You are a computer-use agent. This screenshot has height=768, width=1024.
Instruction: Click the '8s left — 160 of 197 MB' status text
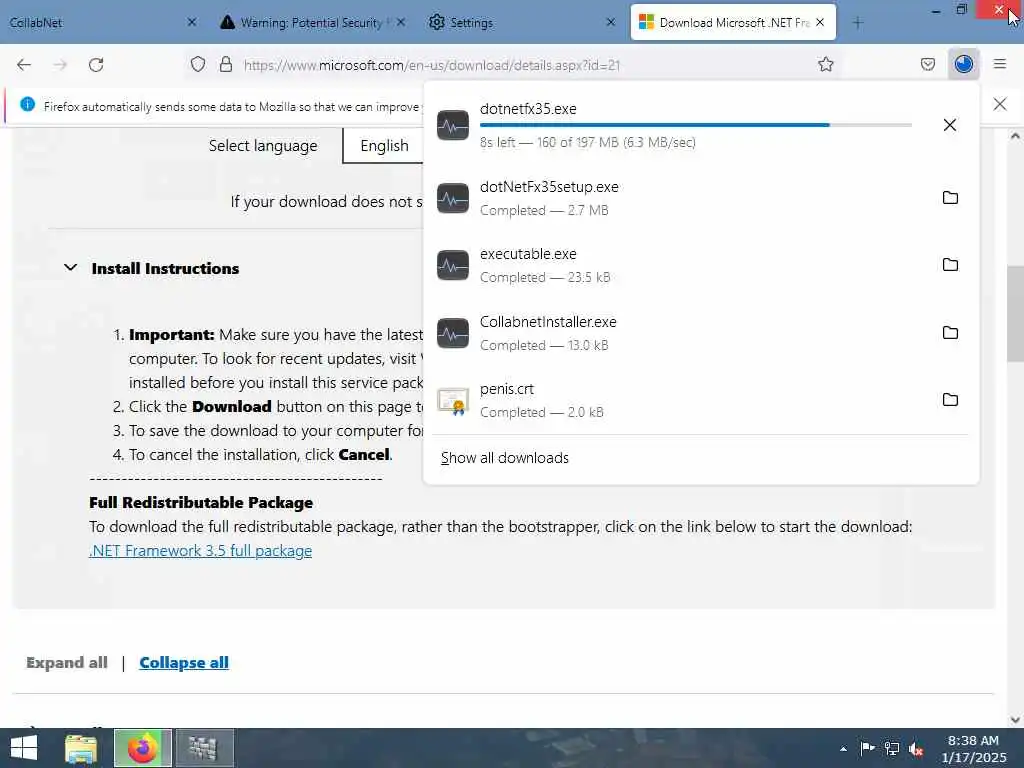[588, 142]
